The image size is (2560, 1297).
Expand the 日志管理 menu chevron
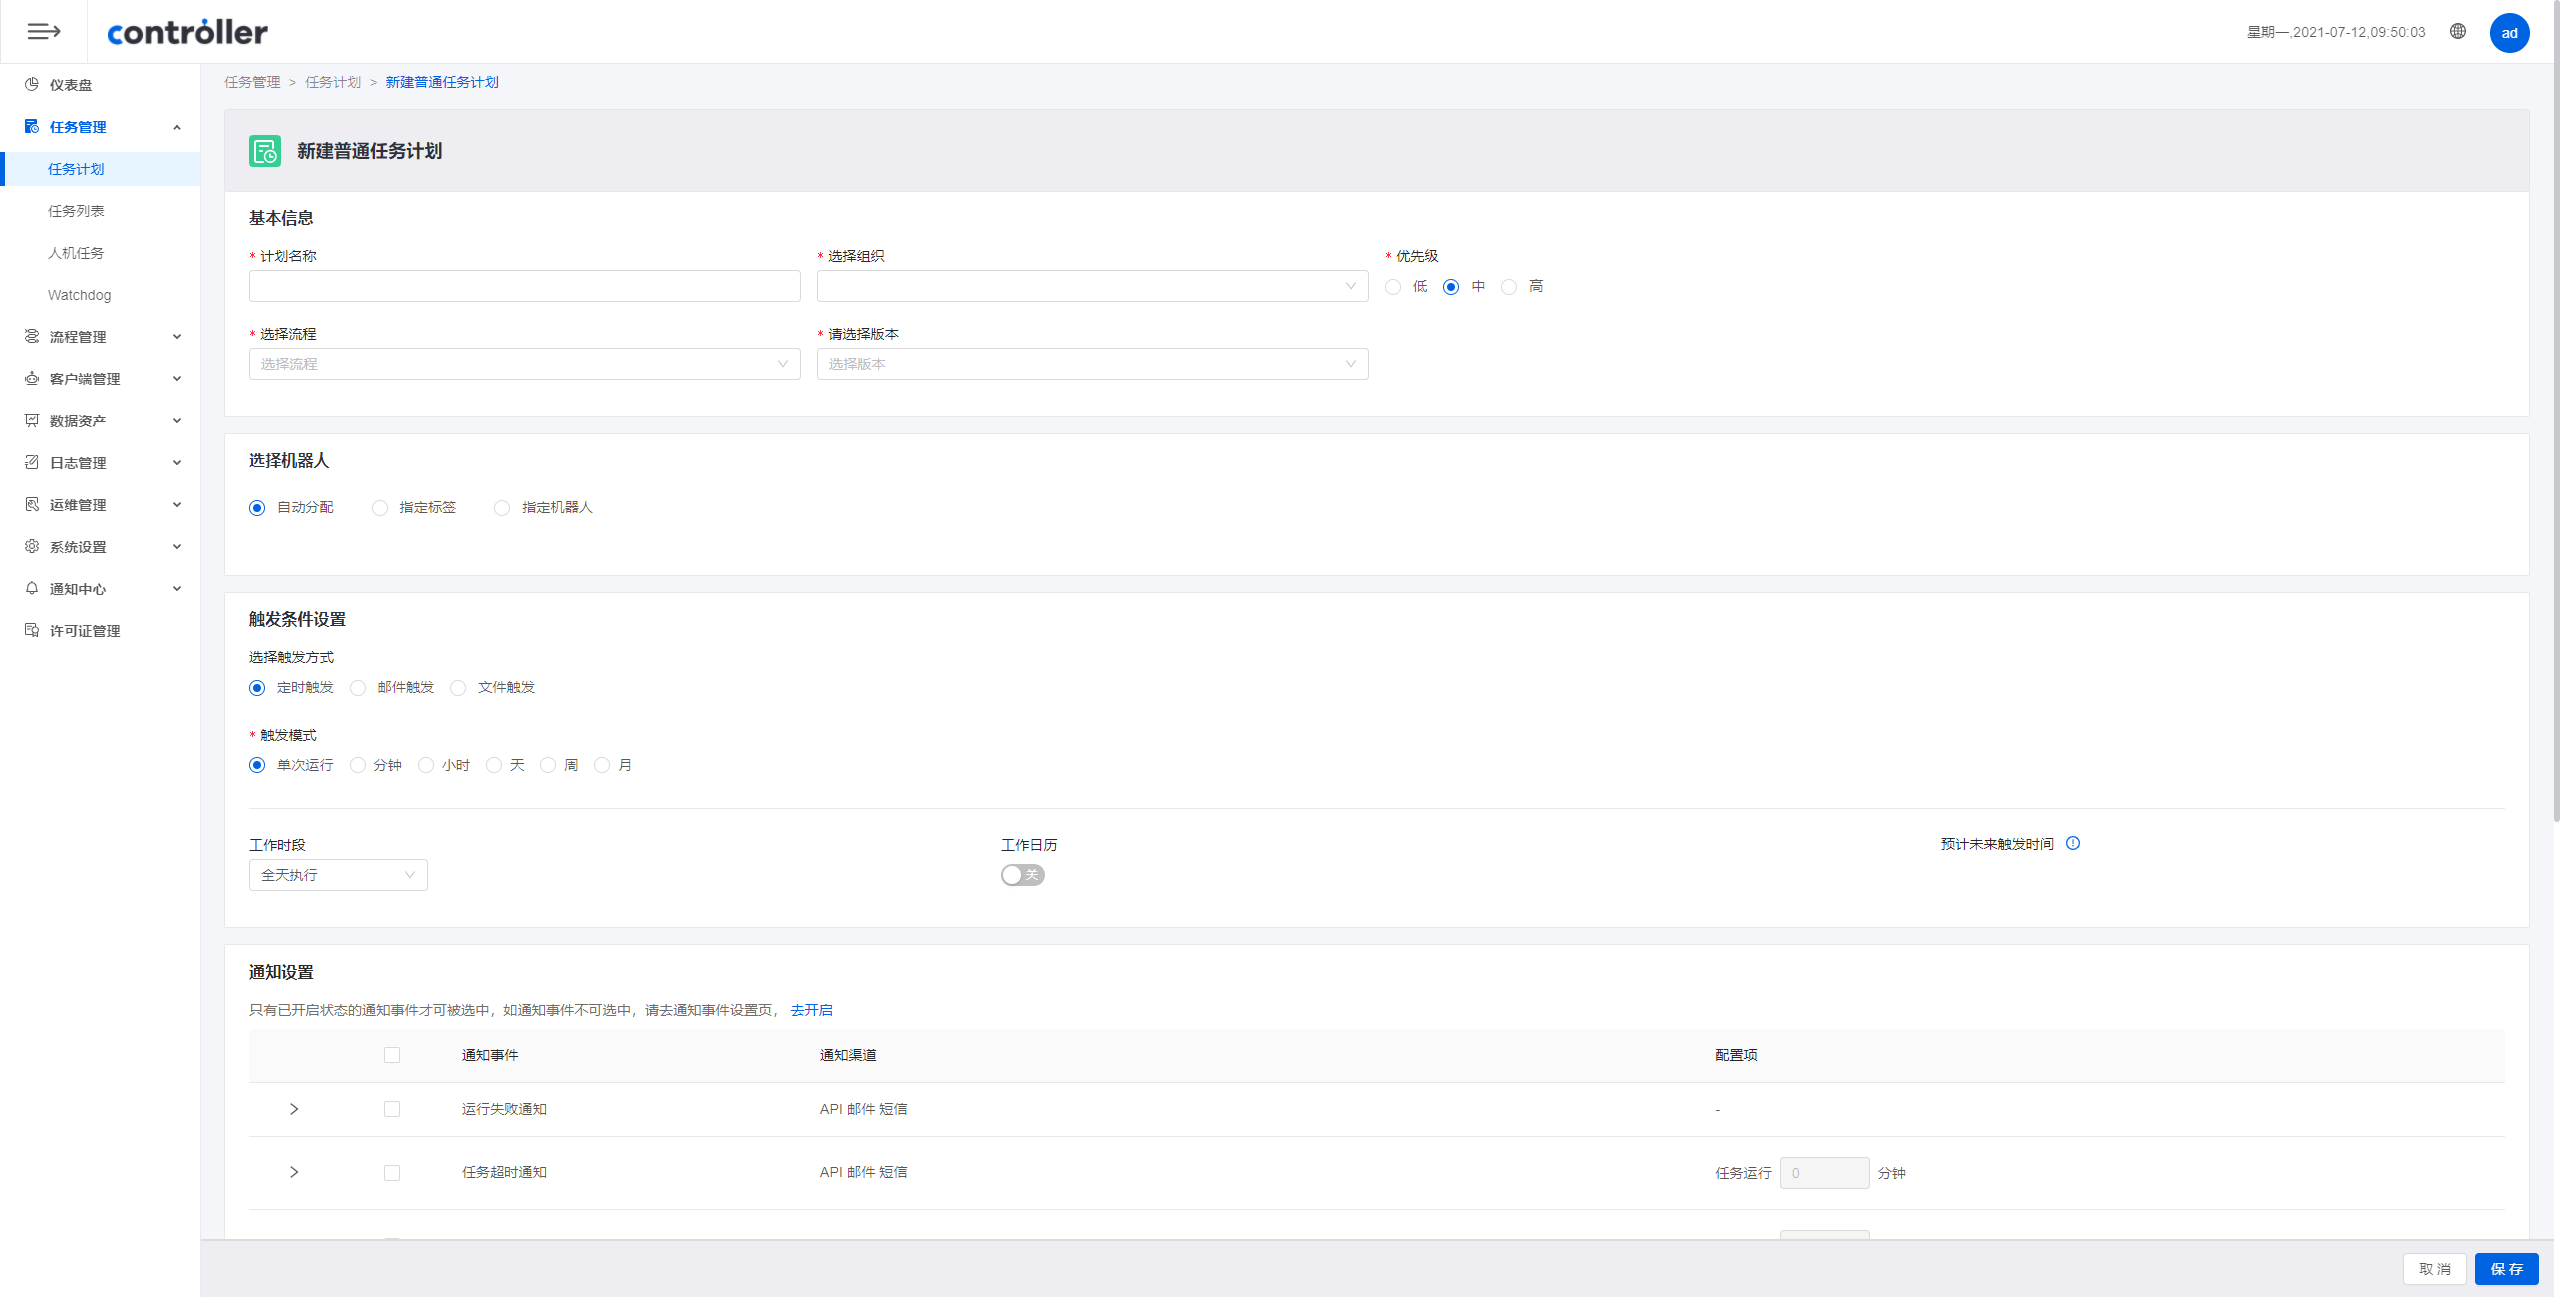pos(177,463)
